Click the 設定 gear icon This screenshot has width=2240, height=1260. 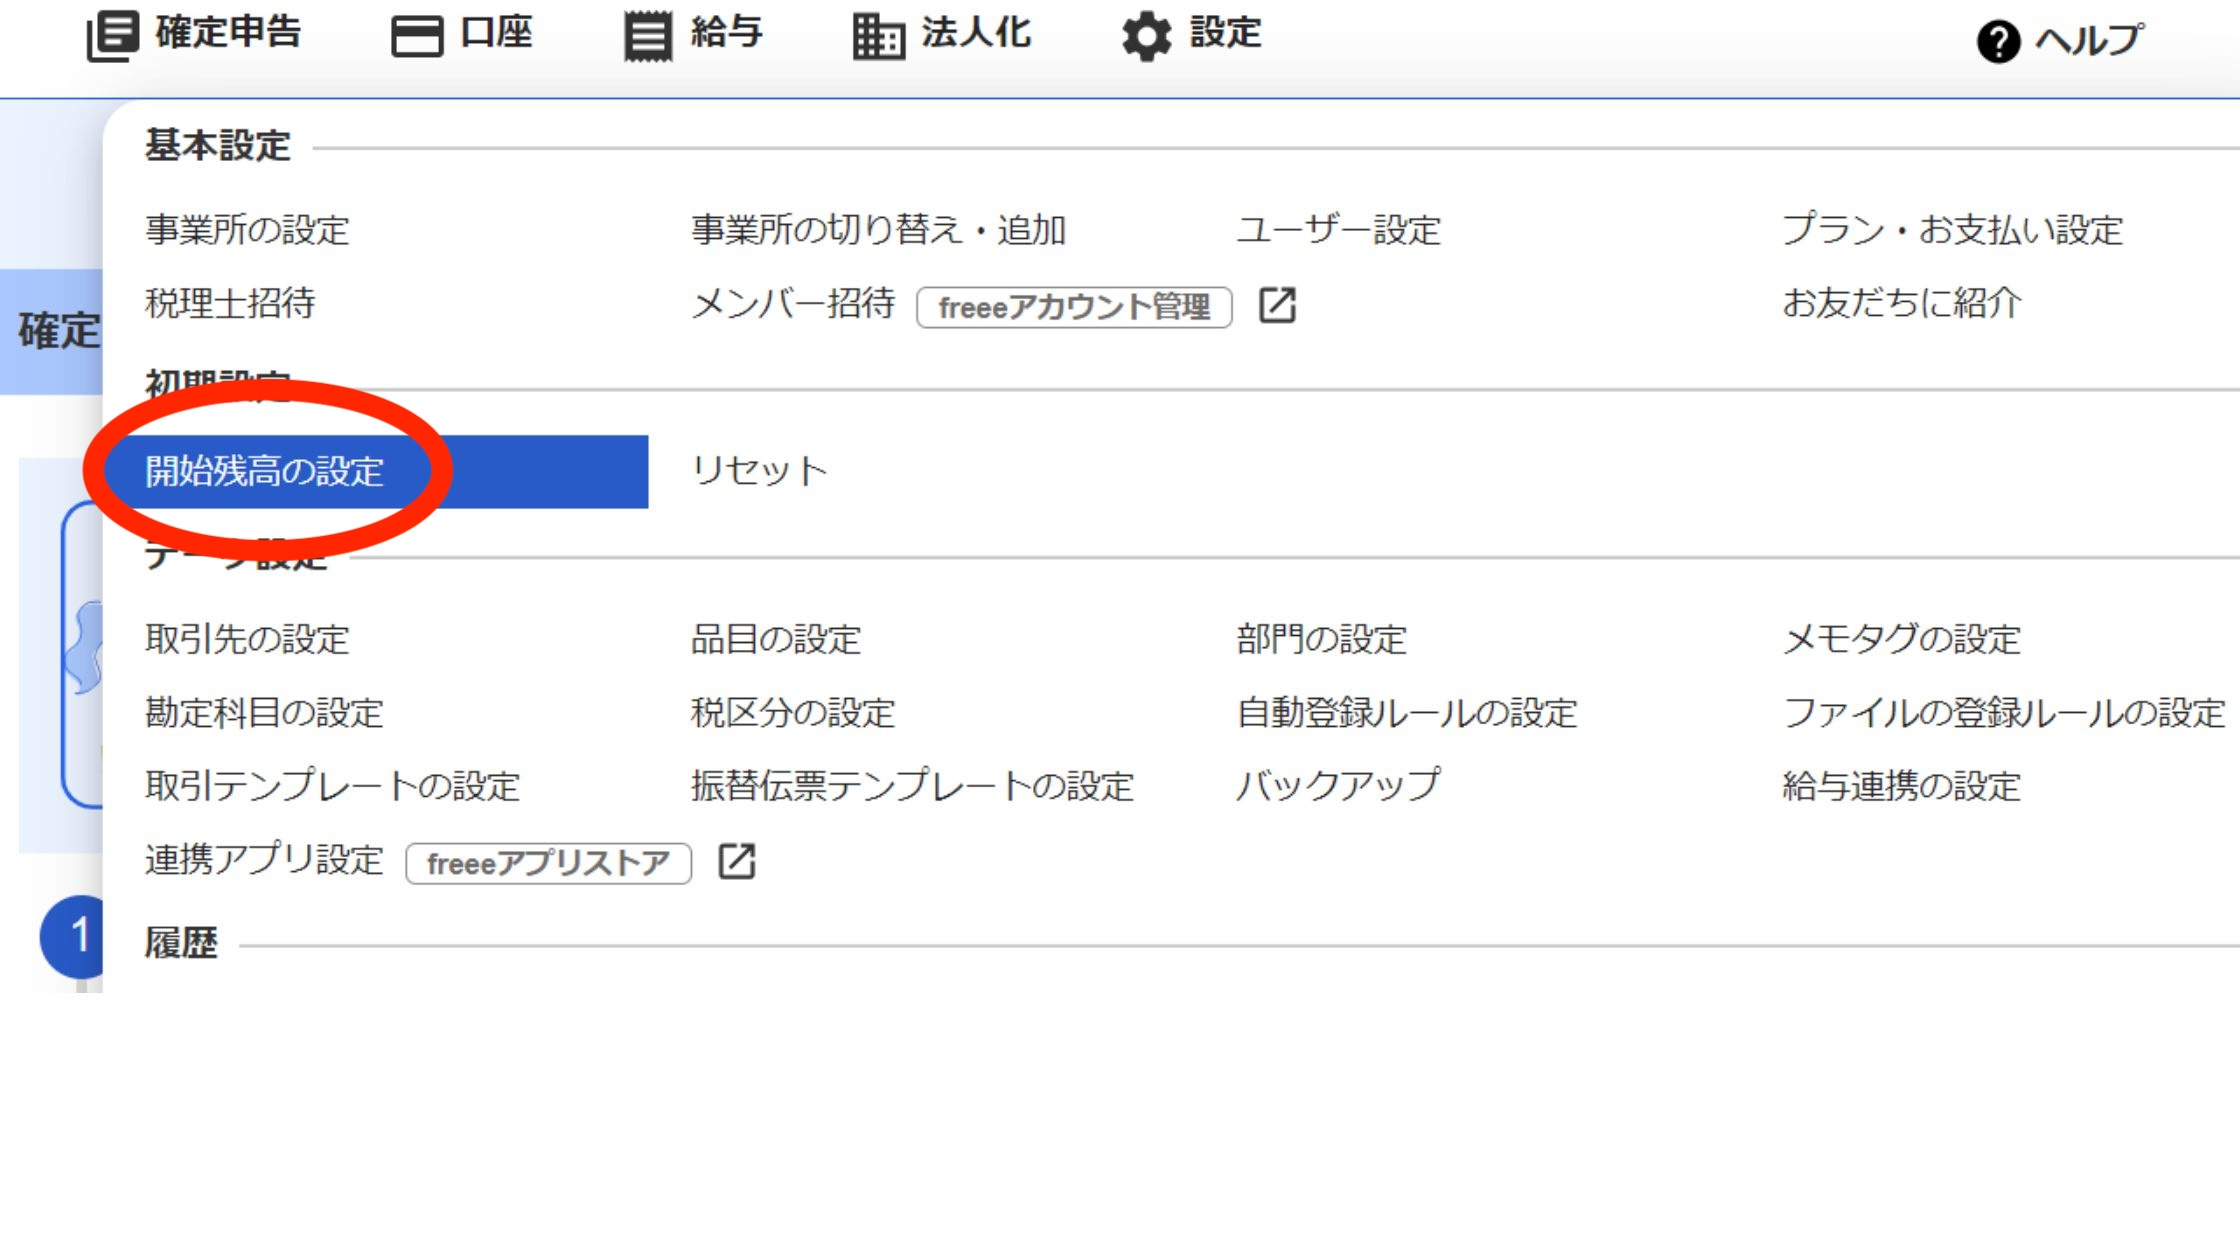[x=1146, y=37]
